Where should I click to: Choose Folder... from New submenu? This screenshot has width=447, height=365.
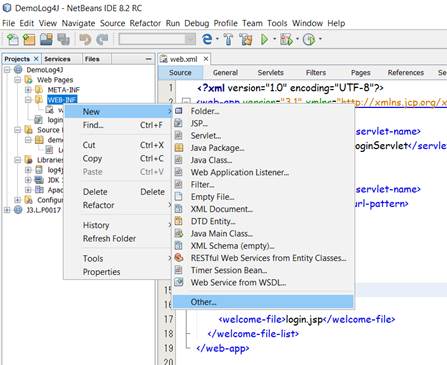coord(263,111)
